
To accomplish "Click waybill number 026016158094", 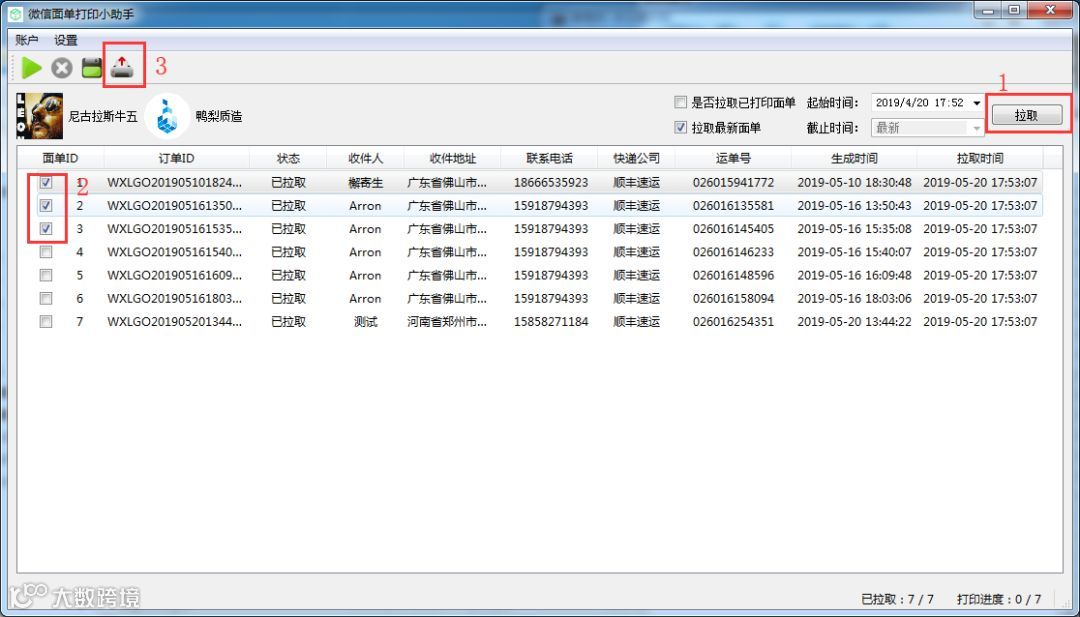I will point(734,298).
